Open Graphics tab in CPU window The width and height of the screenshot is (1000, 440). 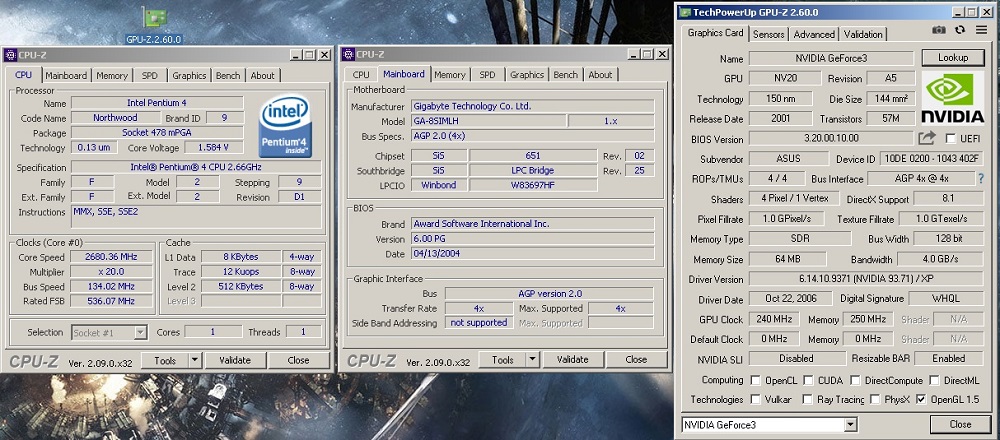click(x=189, y=75)
